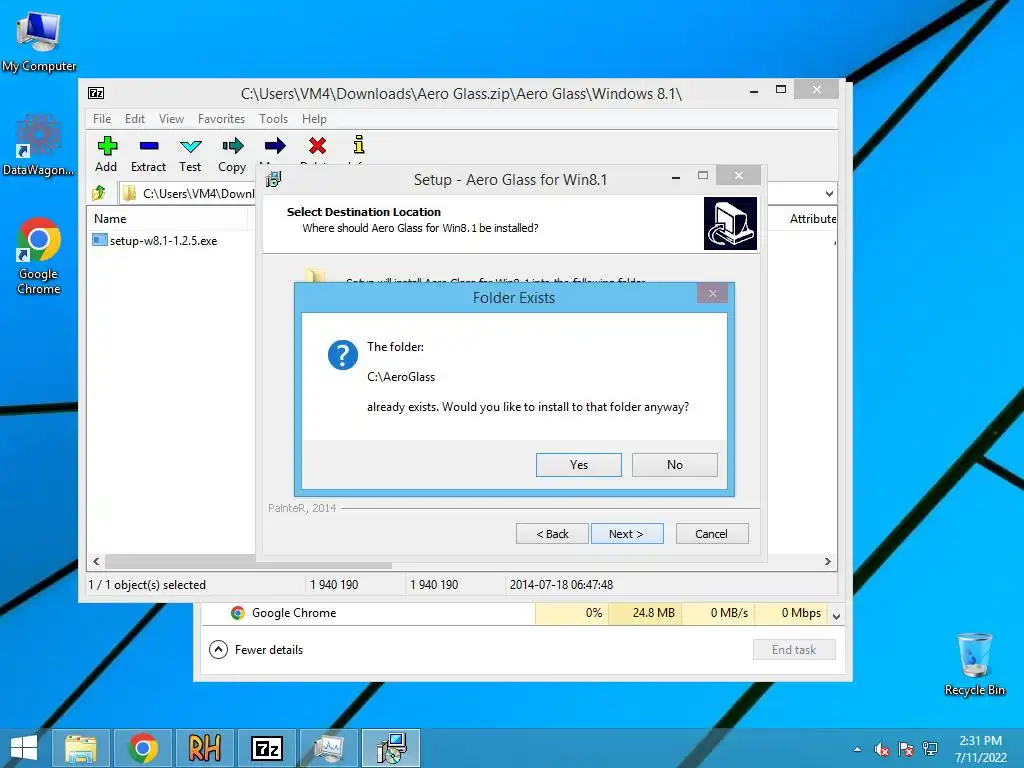Screen dimensions: 1024x768
Task: Click the Info yellow icon in 7-Zip
Action: (x=359, y=144)
